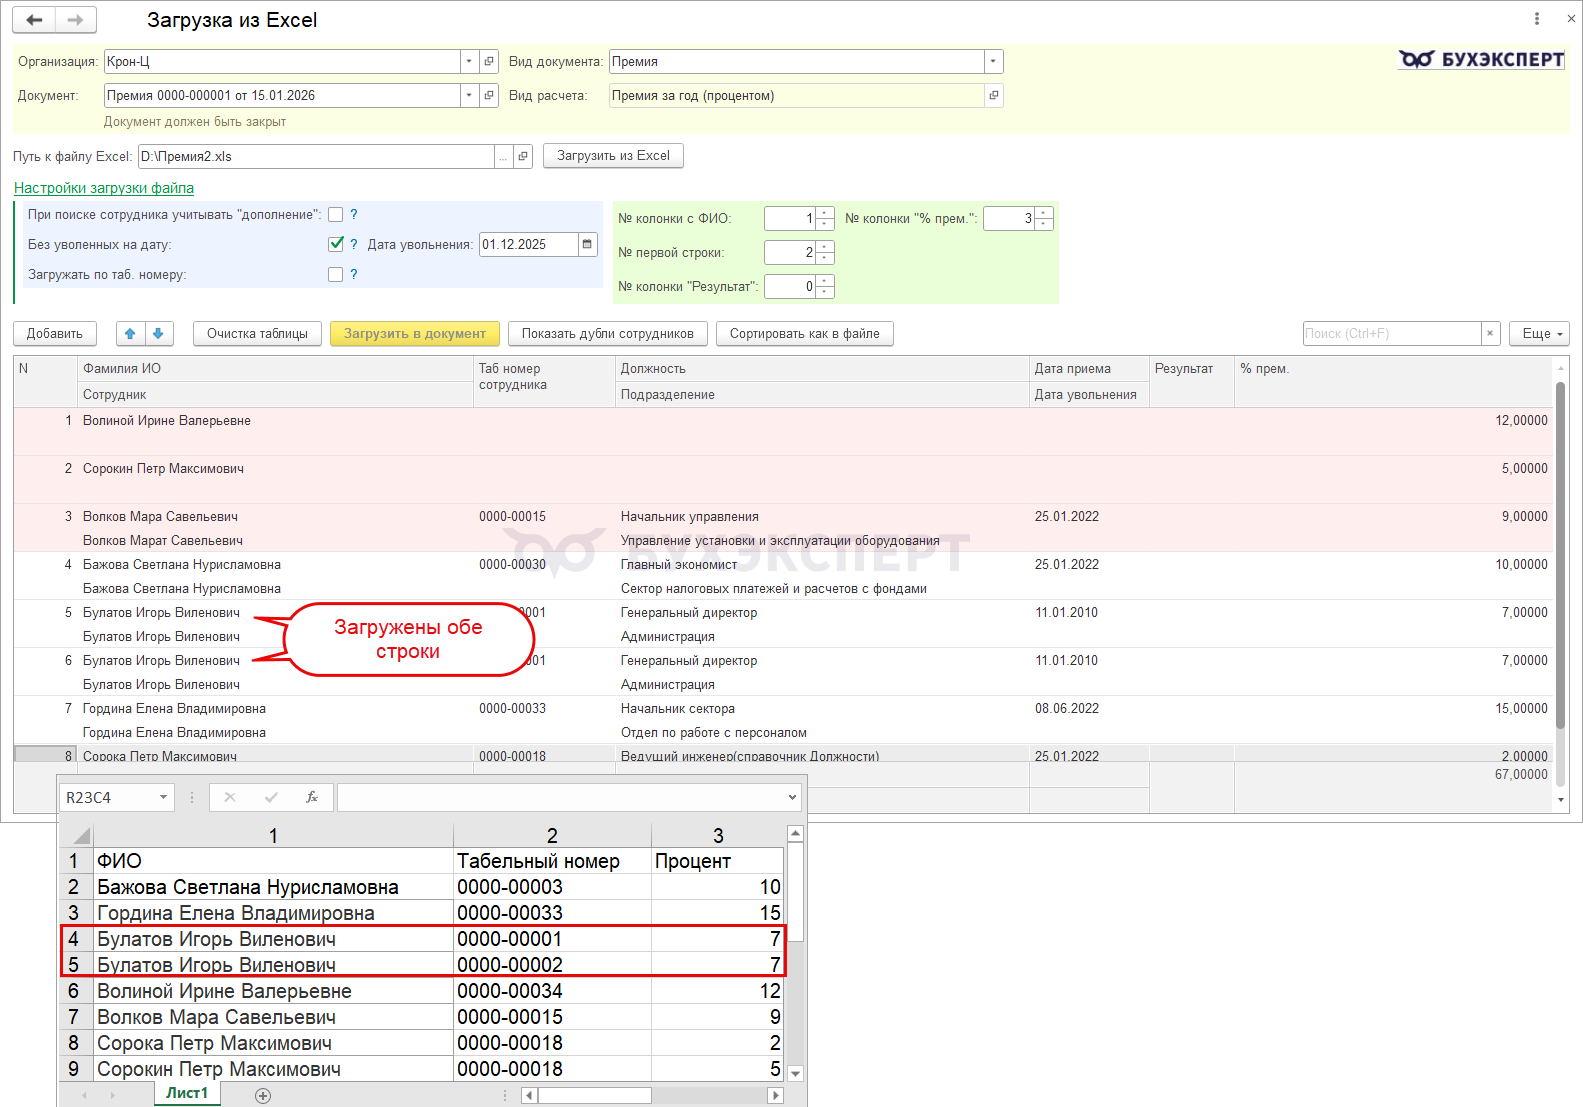Click the forward navigation arrow
The width and height of the screenshot is (1583, 1107).
(76, 20)
